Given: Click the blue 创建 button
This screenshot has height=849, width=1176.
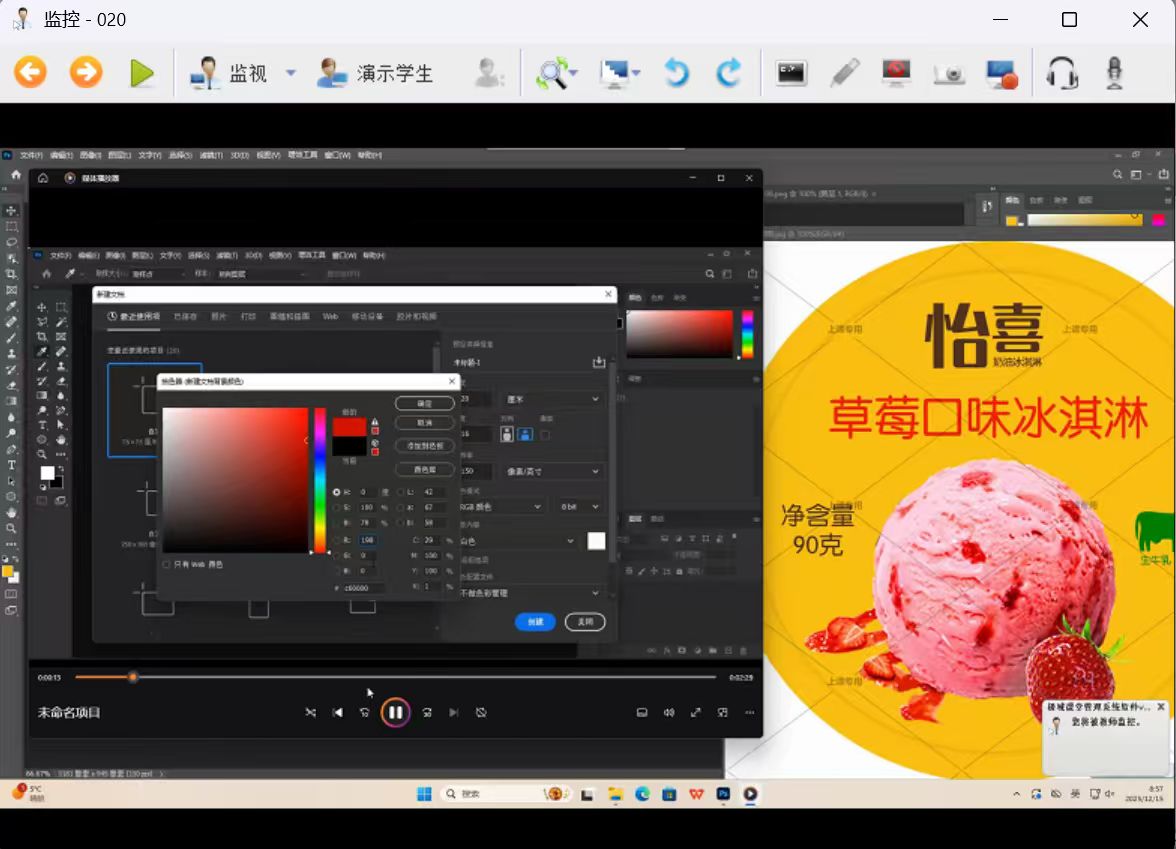Looking at the screenshot, I should (535, 622).
